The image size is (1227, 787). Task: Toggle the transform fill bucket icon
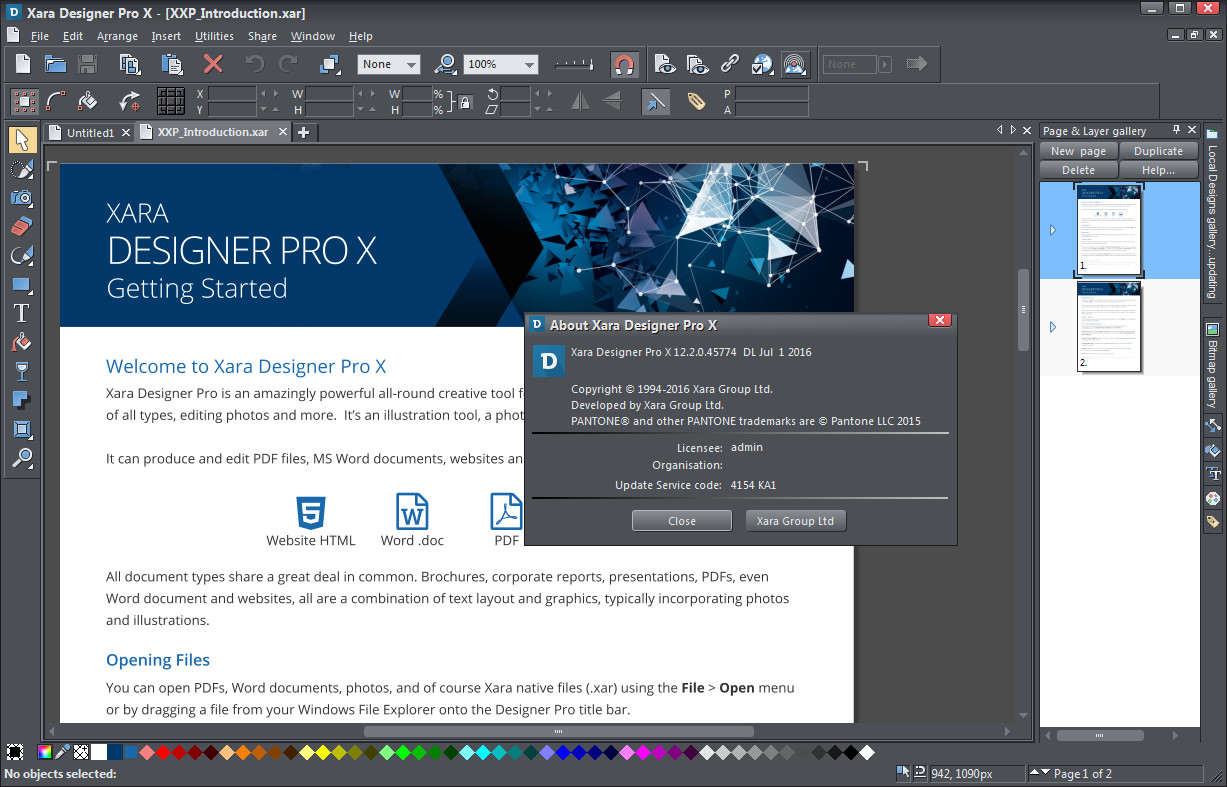88,101
